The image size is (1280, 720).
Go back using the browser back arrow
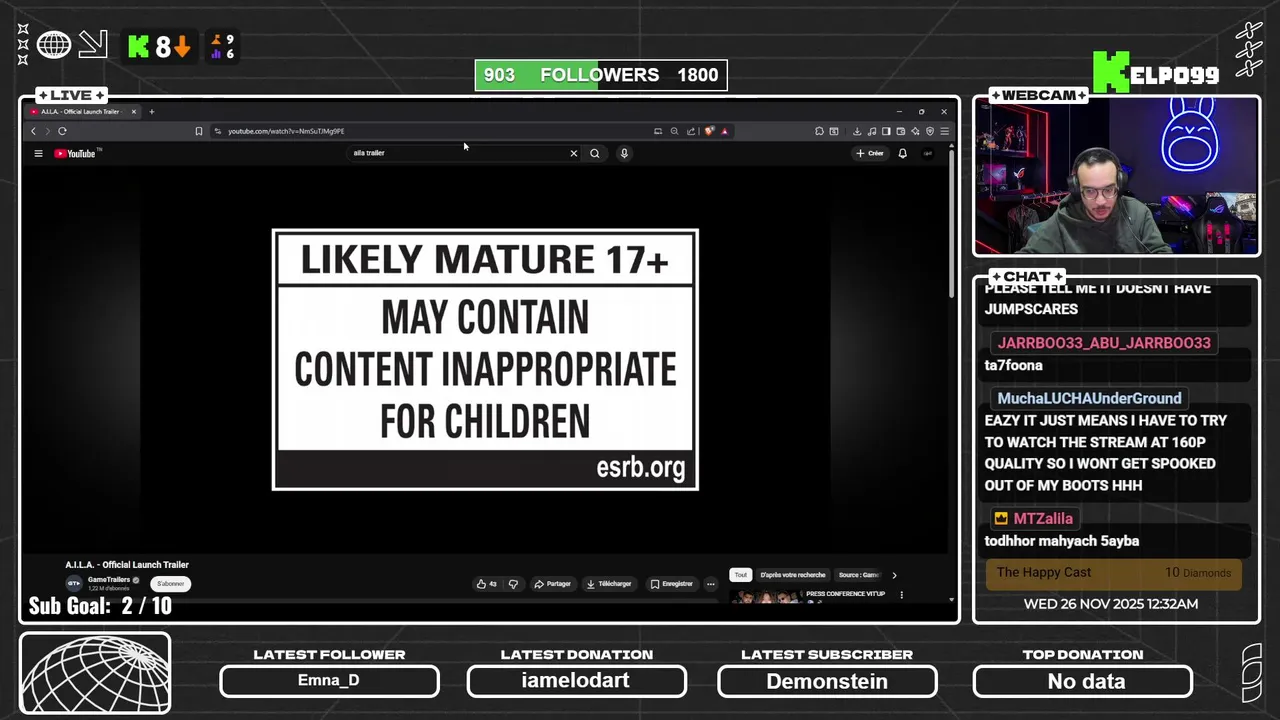33,131
